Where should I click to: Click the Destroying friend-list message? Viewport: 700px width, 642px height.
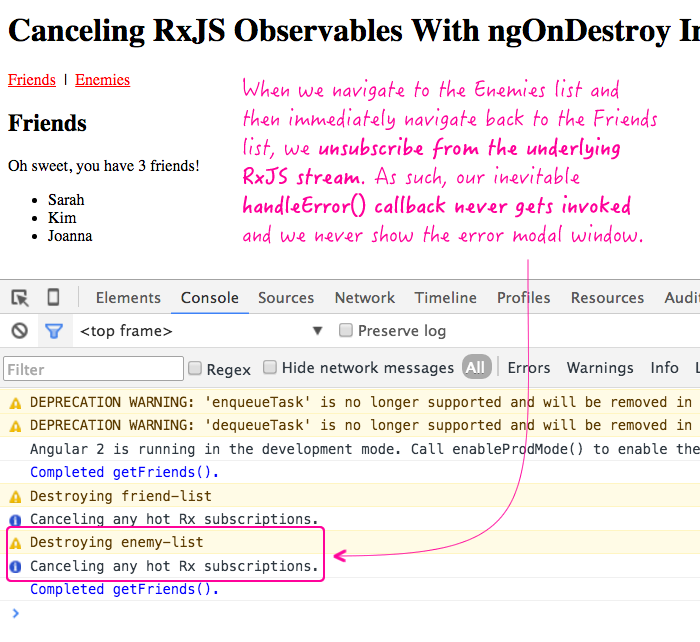coord(121,496)
